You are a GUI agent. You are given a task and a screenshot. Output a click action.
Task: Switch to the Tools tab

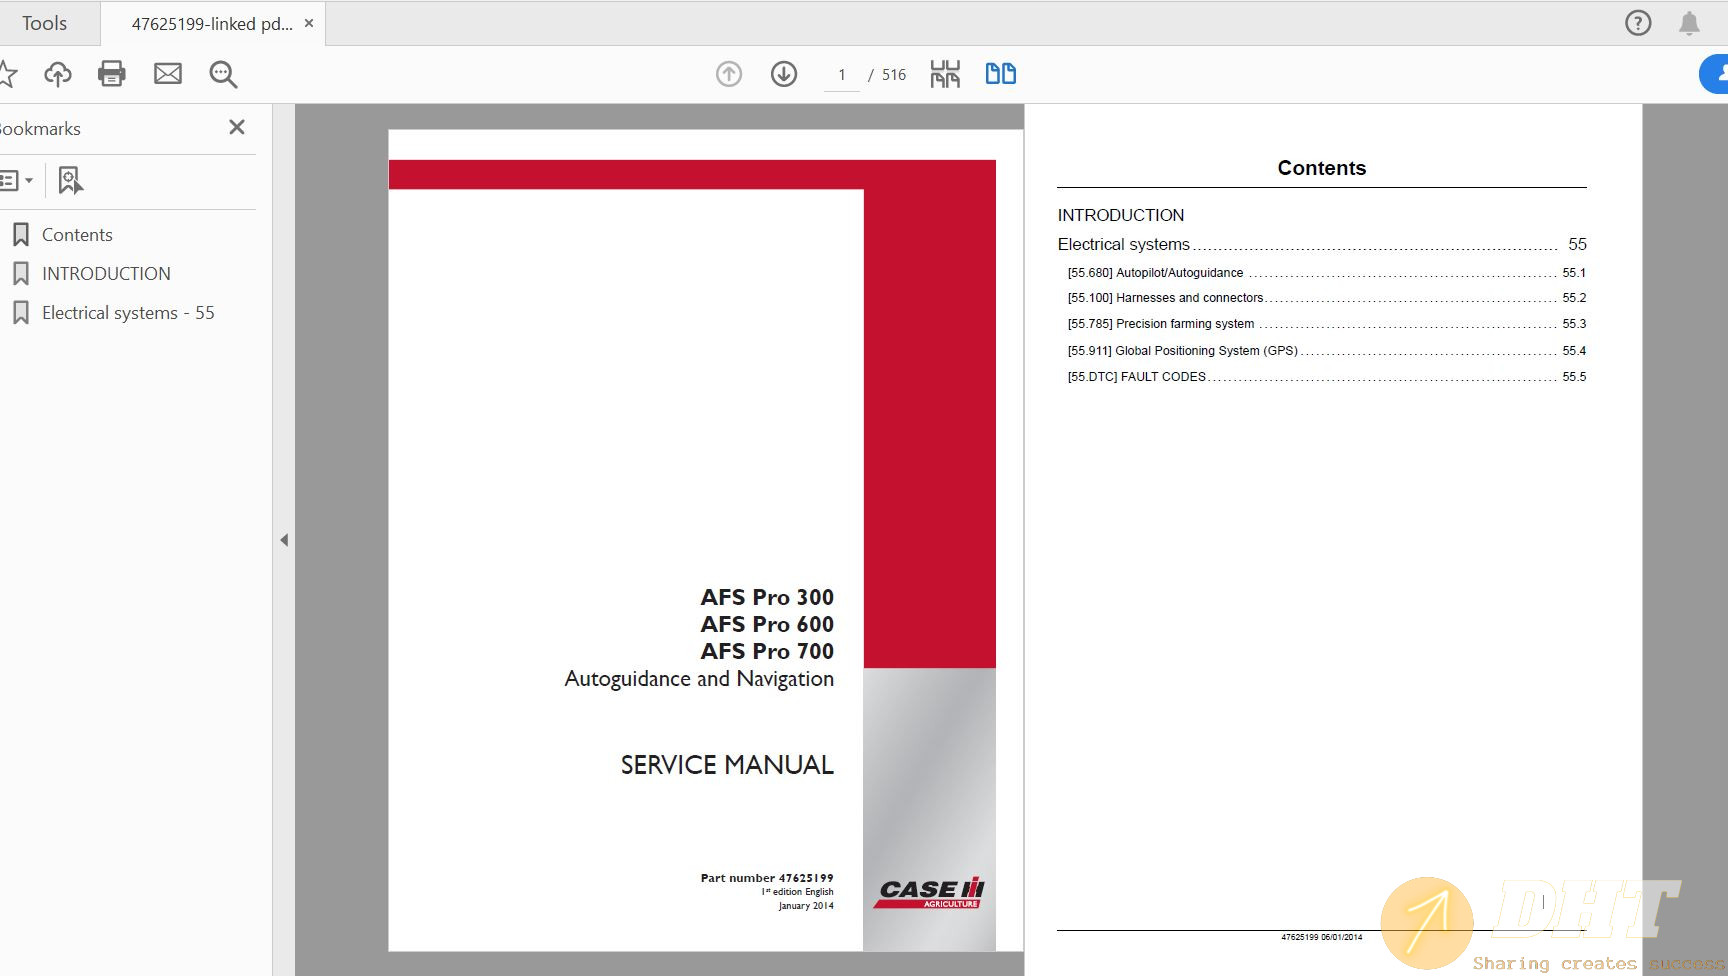click(46, 22)
